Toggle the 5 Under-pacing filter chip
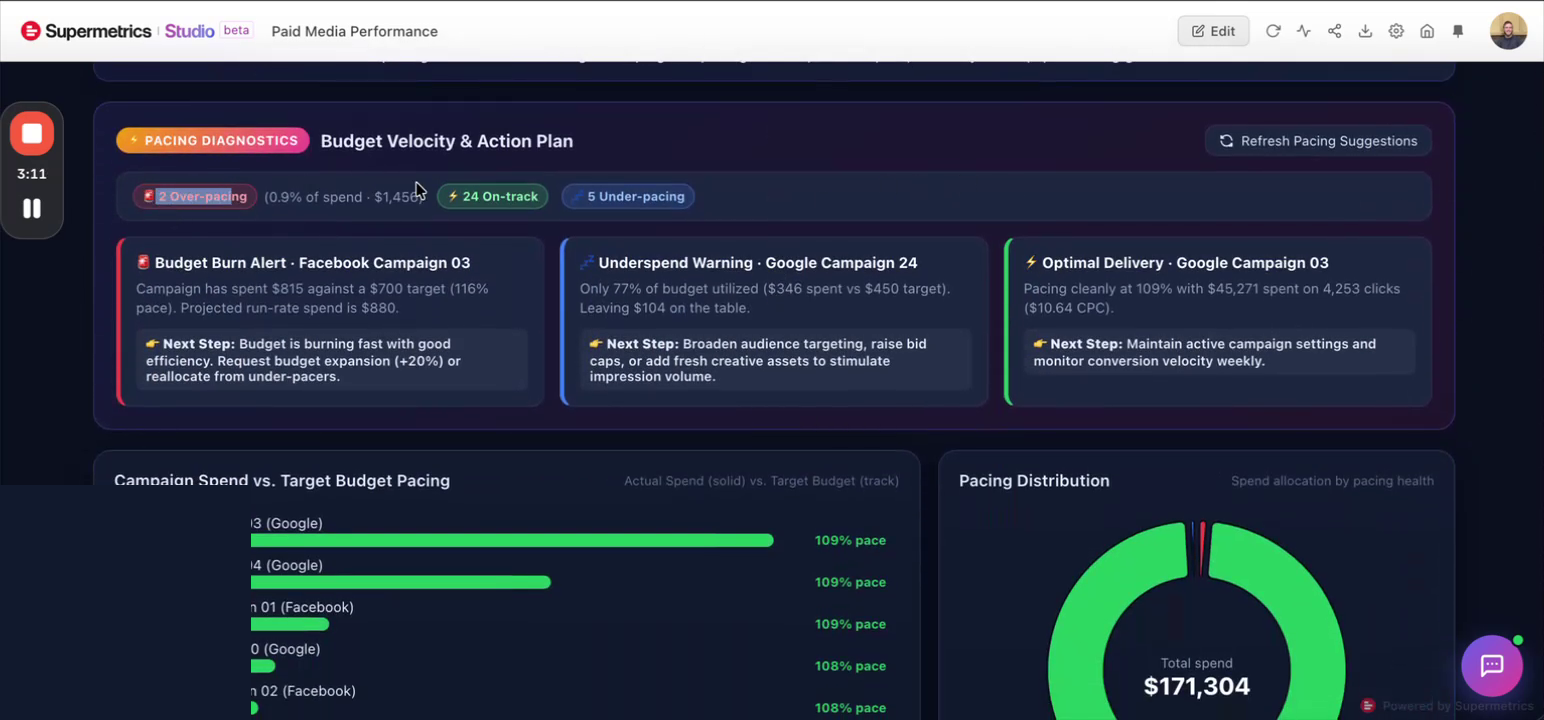The width and height of the screenshot is (1544, 720). click(628, 196)
